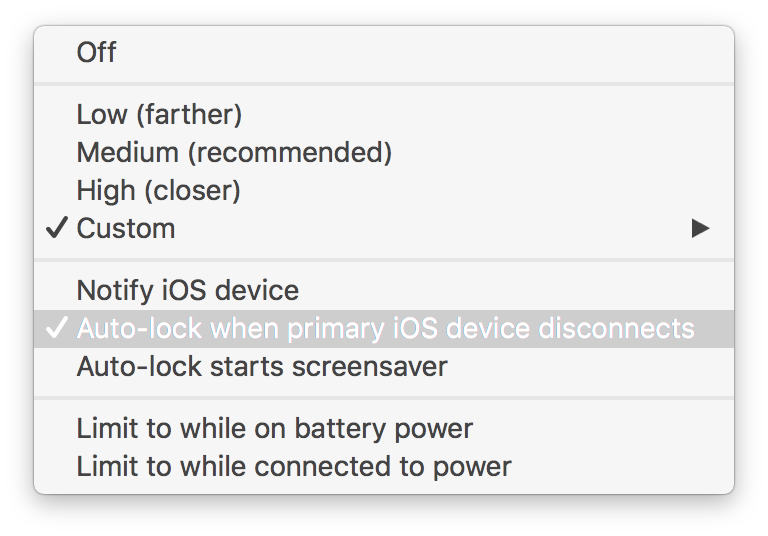Click the empty check space beside Off
This screenshot has height=536, width=768.
pyautogui.click(x=57, y=53)
